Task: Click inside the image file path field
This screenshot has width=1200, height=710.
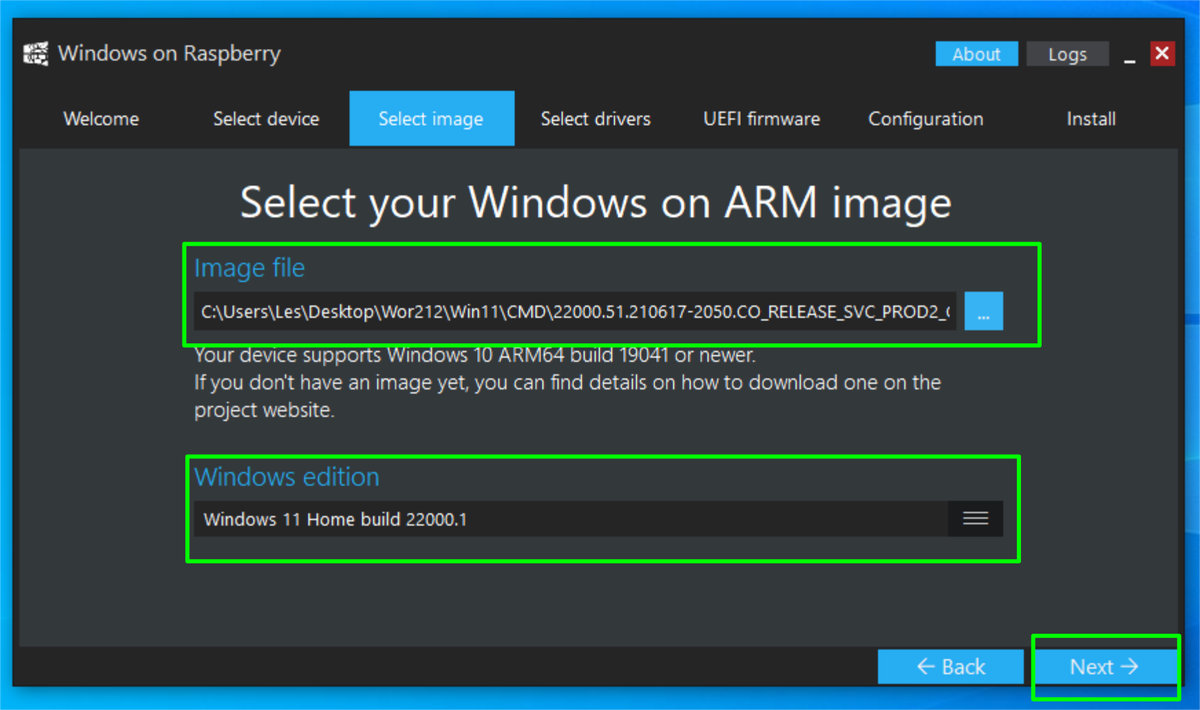Action: 570,311
